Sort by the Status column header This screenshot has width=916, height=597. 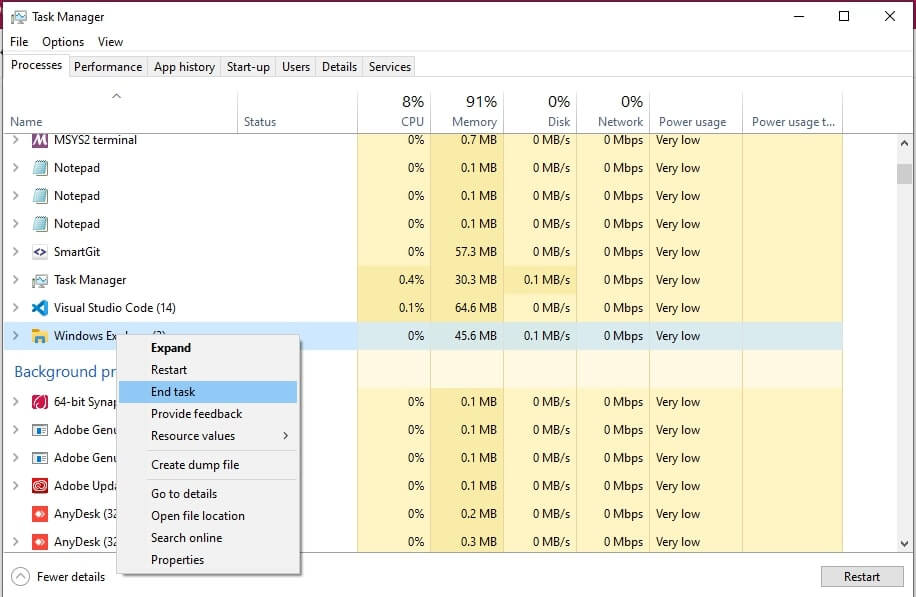pyautogui.click(x=297, y=112)
